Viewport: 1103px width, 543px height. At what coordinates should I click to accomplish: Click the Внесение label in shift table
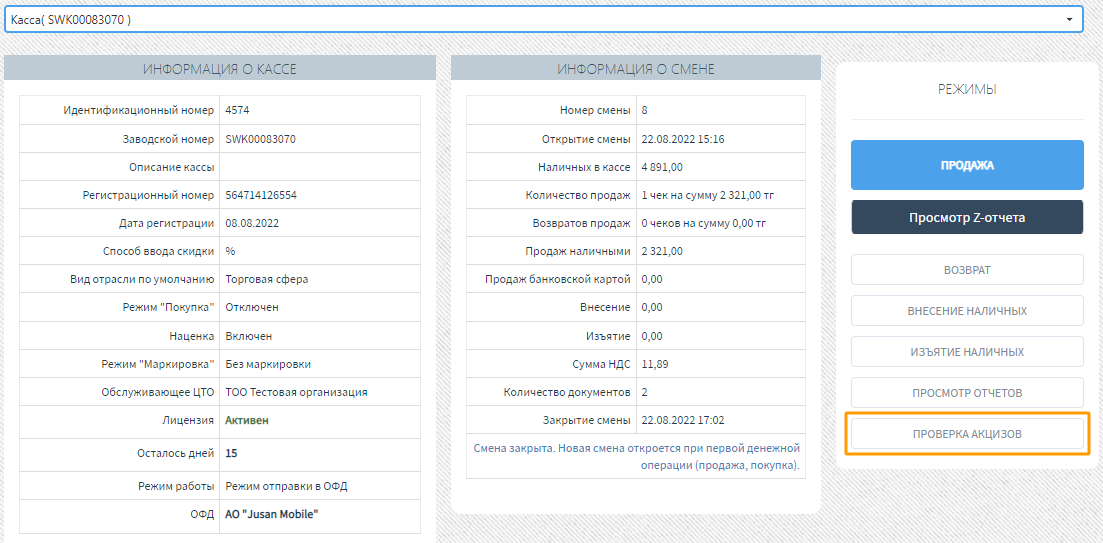point(607,307)
